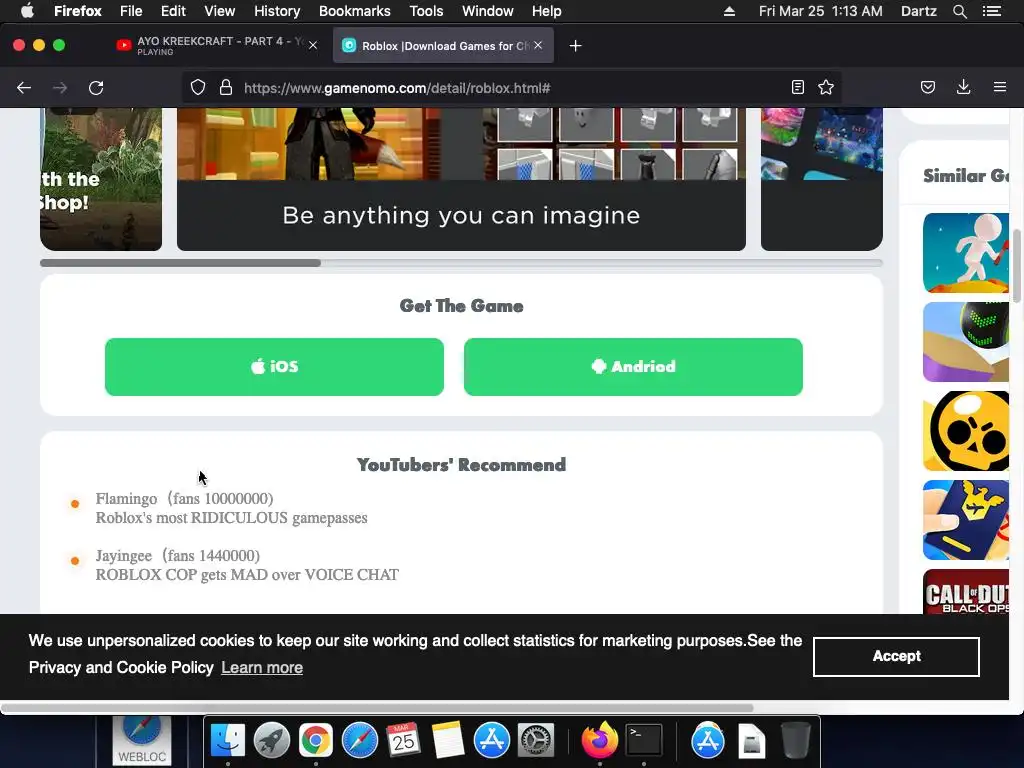1024x768 pixels.
Task: Go back to previous page
Action: (24, 88)
